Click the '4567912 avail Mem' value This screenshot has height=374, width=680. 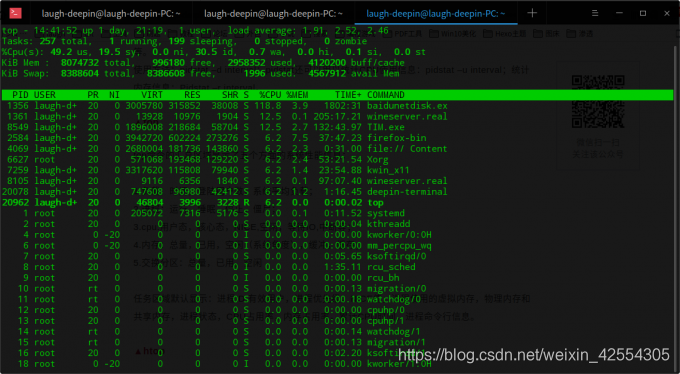click(x=353, y=73)
